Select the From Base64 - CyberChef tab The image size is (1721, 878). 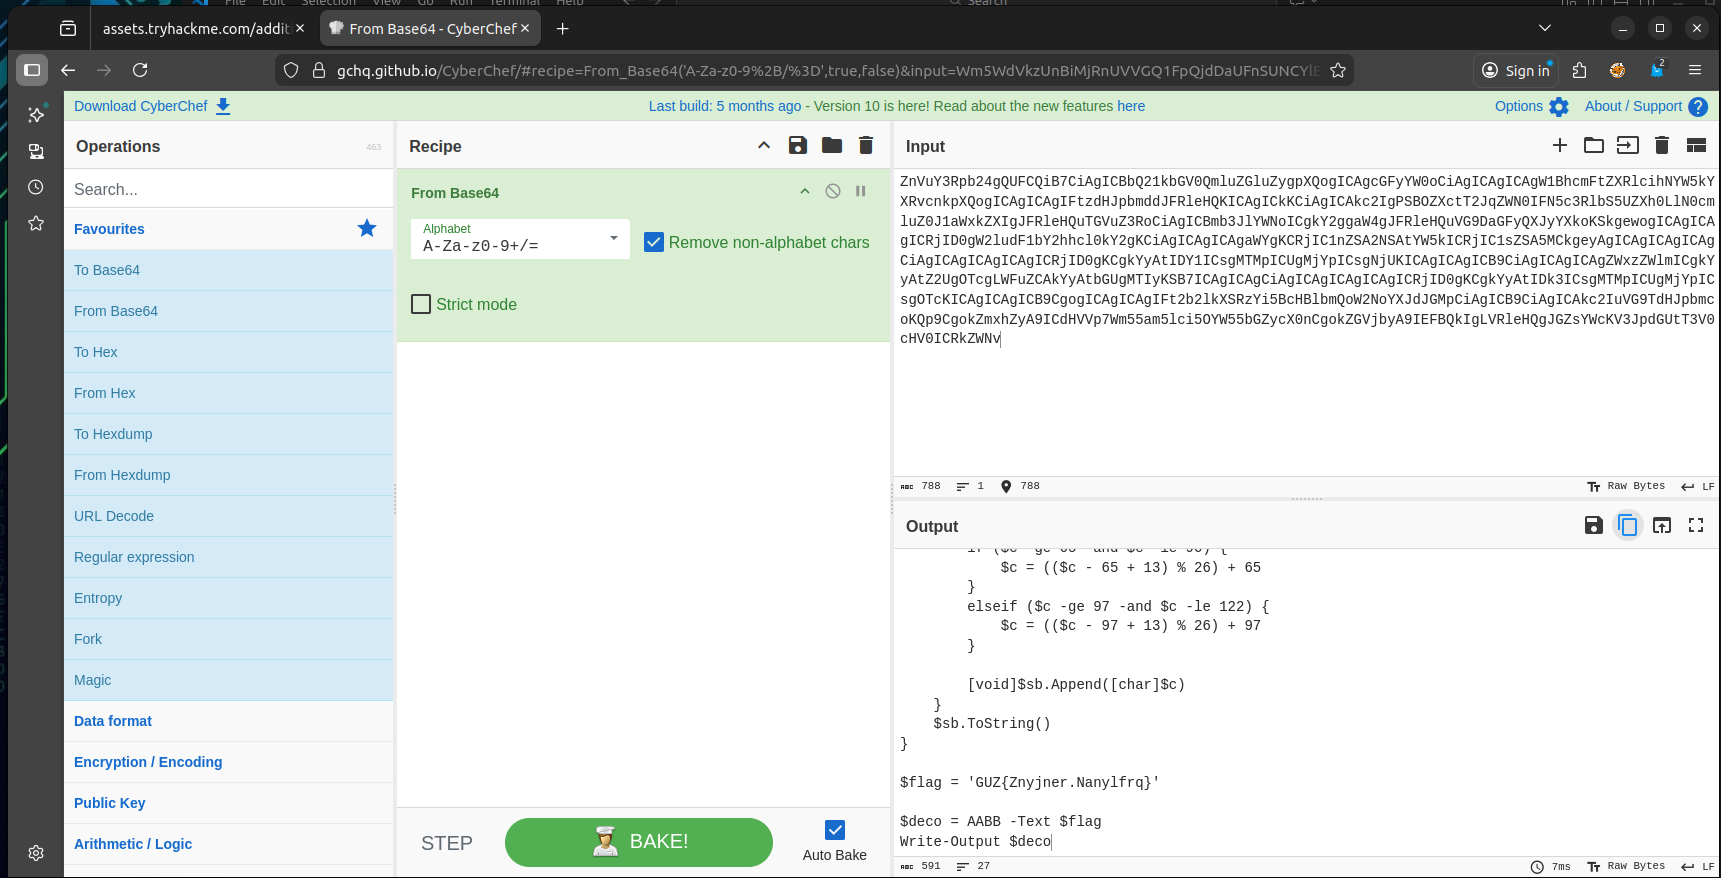(431, 29)
